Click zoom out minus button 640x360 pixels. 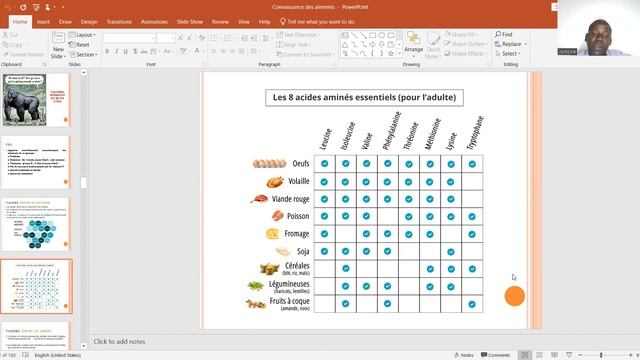tap(580, 355)
